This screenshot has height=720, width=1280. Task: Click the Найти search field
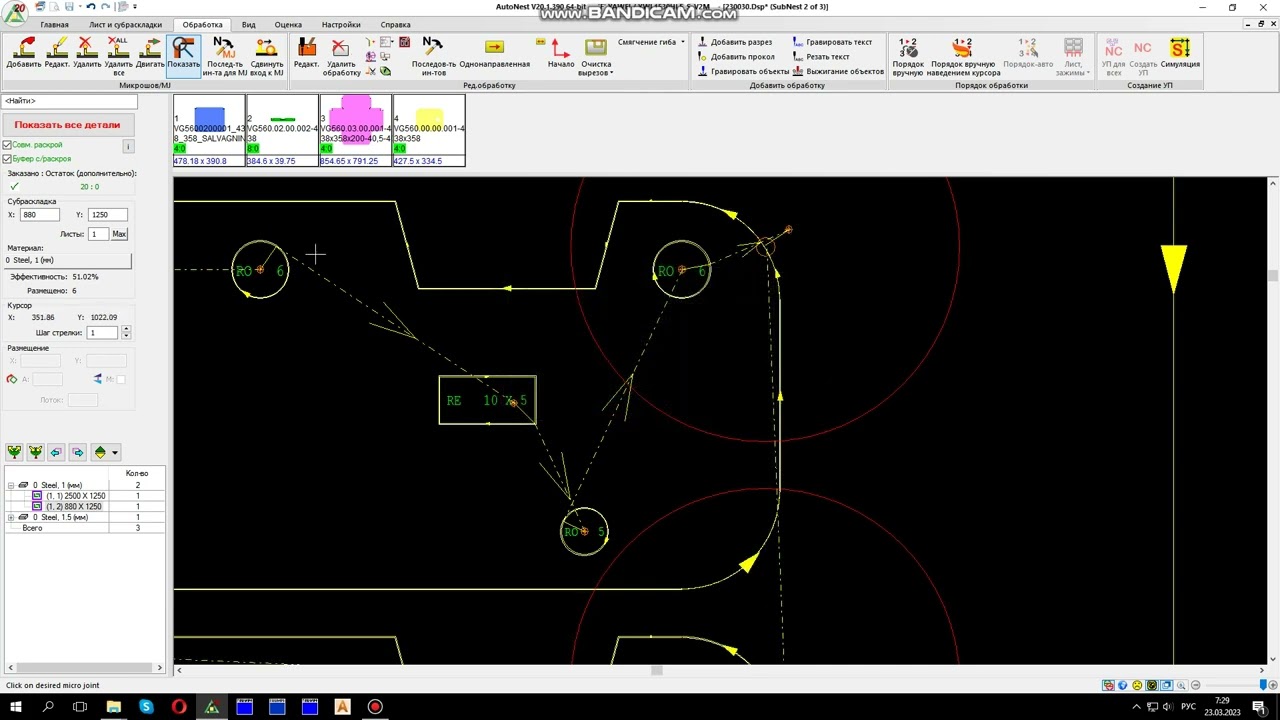tap(69, 101)
